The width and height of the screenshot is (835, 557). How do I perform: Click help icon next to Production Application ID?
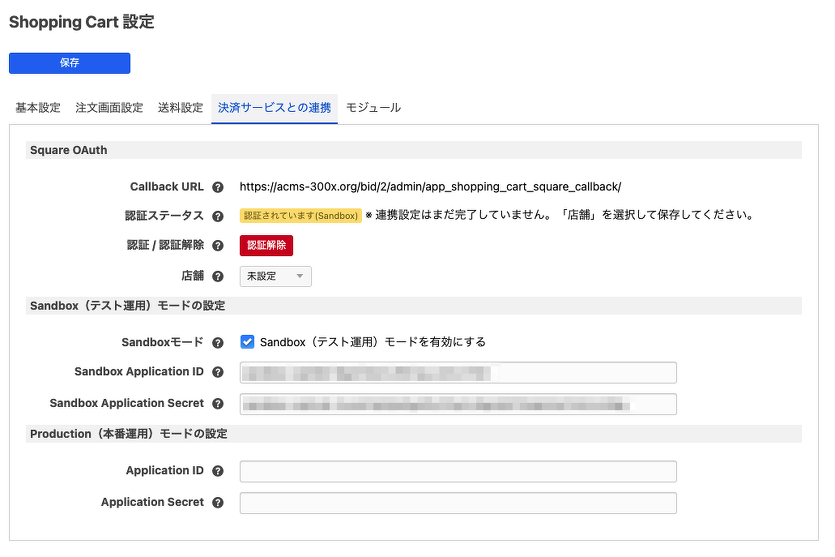(218, 471)
